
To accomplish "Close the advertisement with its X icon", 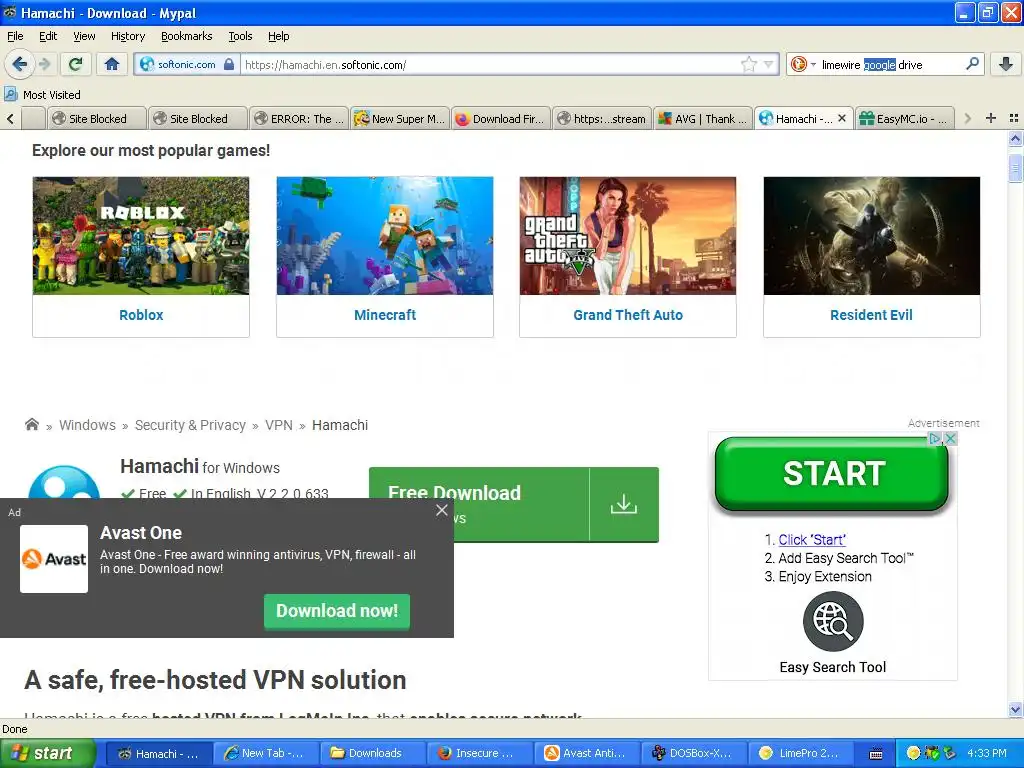I will point(951,439).
